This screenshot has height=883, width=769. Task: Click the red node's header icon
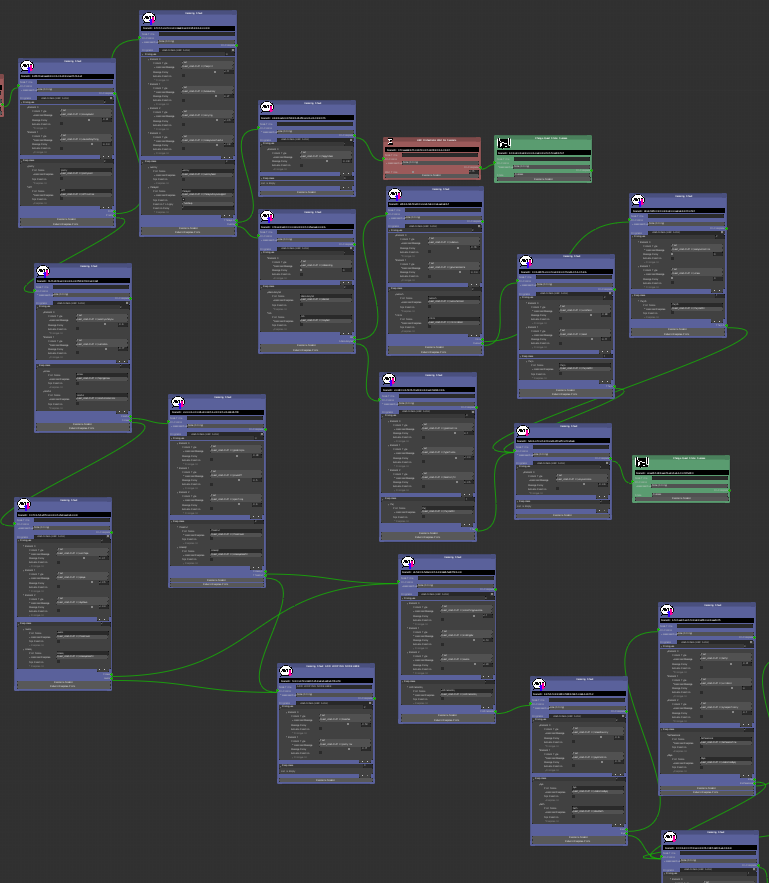coord(392,143)
